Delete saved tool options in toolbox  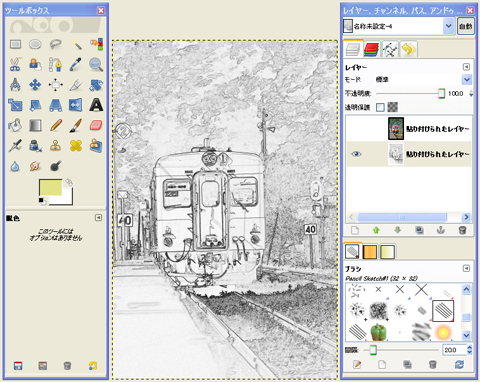67,366
